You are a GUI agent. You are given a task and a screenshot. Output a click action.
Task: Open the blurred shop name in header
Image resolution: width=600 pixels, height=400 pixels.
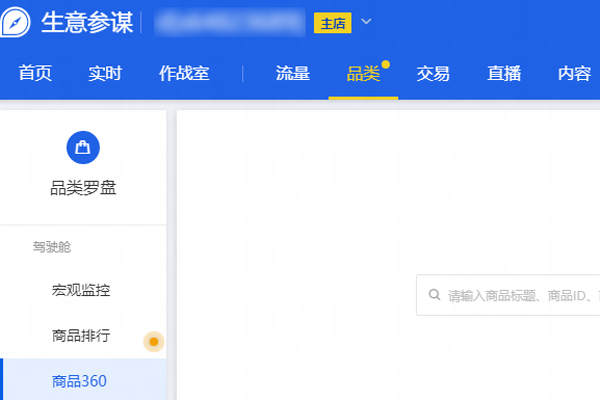[x=230, y=22]
